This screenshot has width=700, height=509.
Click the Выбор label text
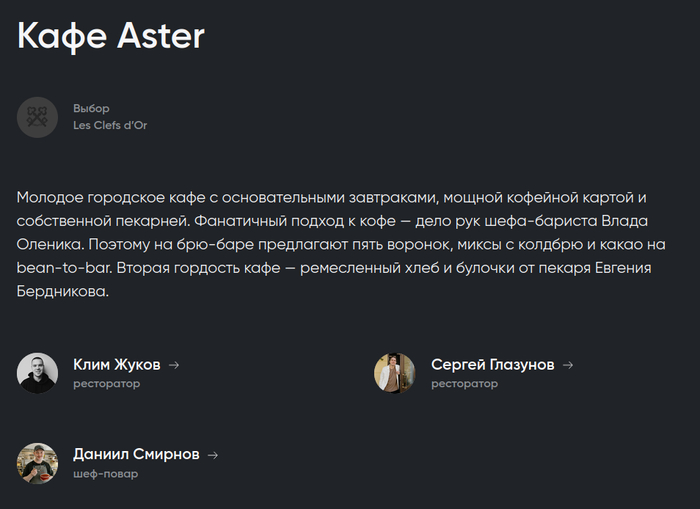91,108
